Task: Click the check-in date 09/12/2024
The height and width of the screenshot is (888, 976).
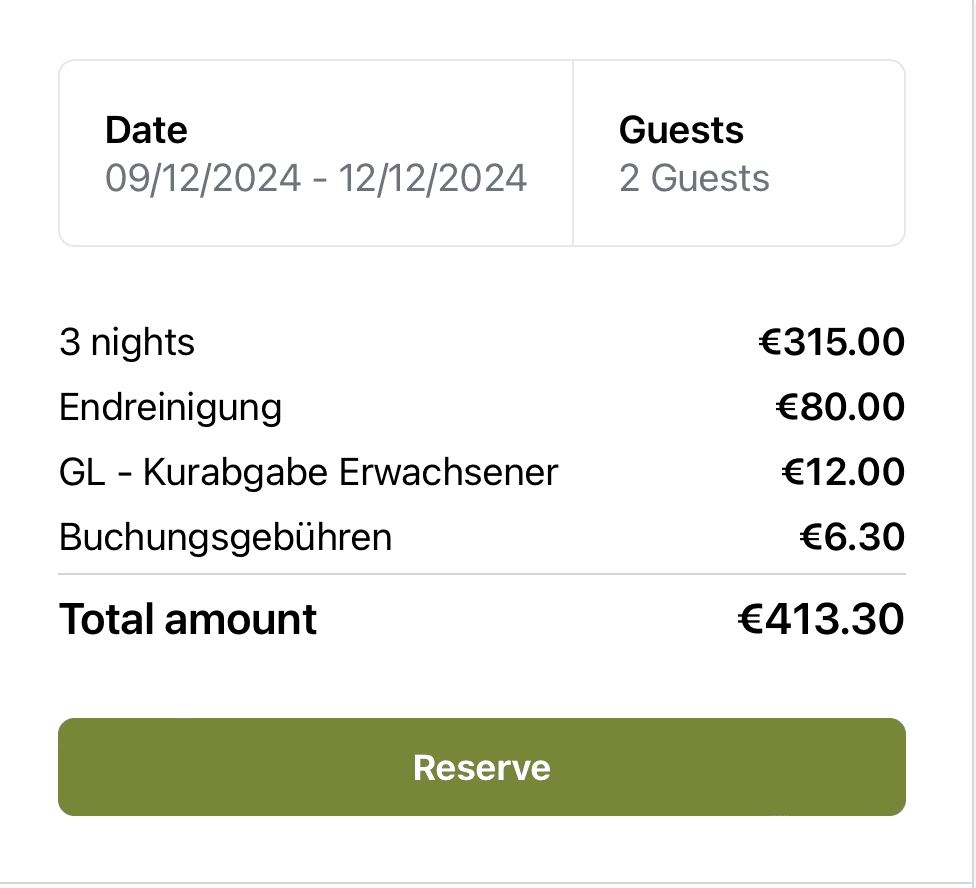Action: [x=203, y=179]
